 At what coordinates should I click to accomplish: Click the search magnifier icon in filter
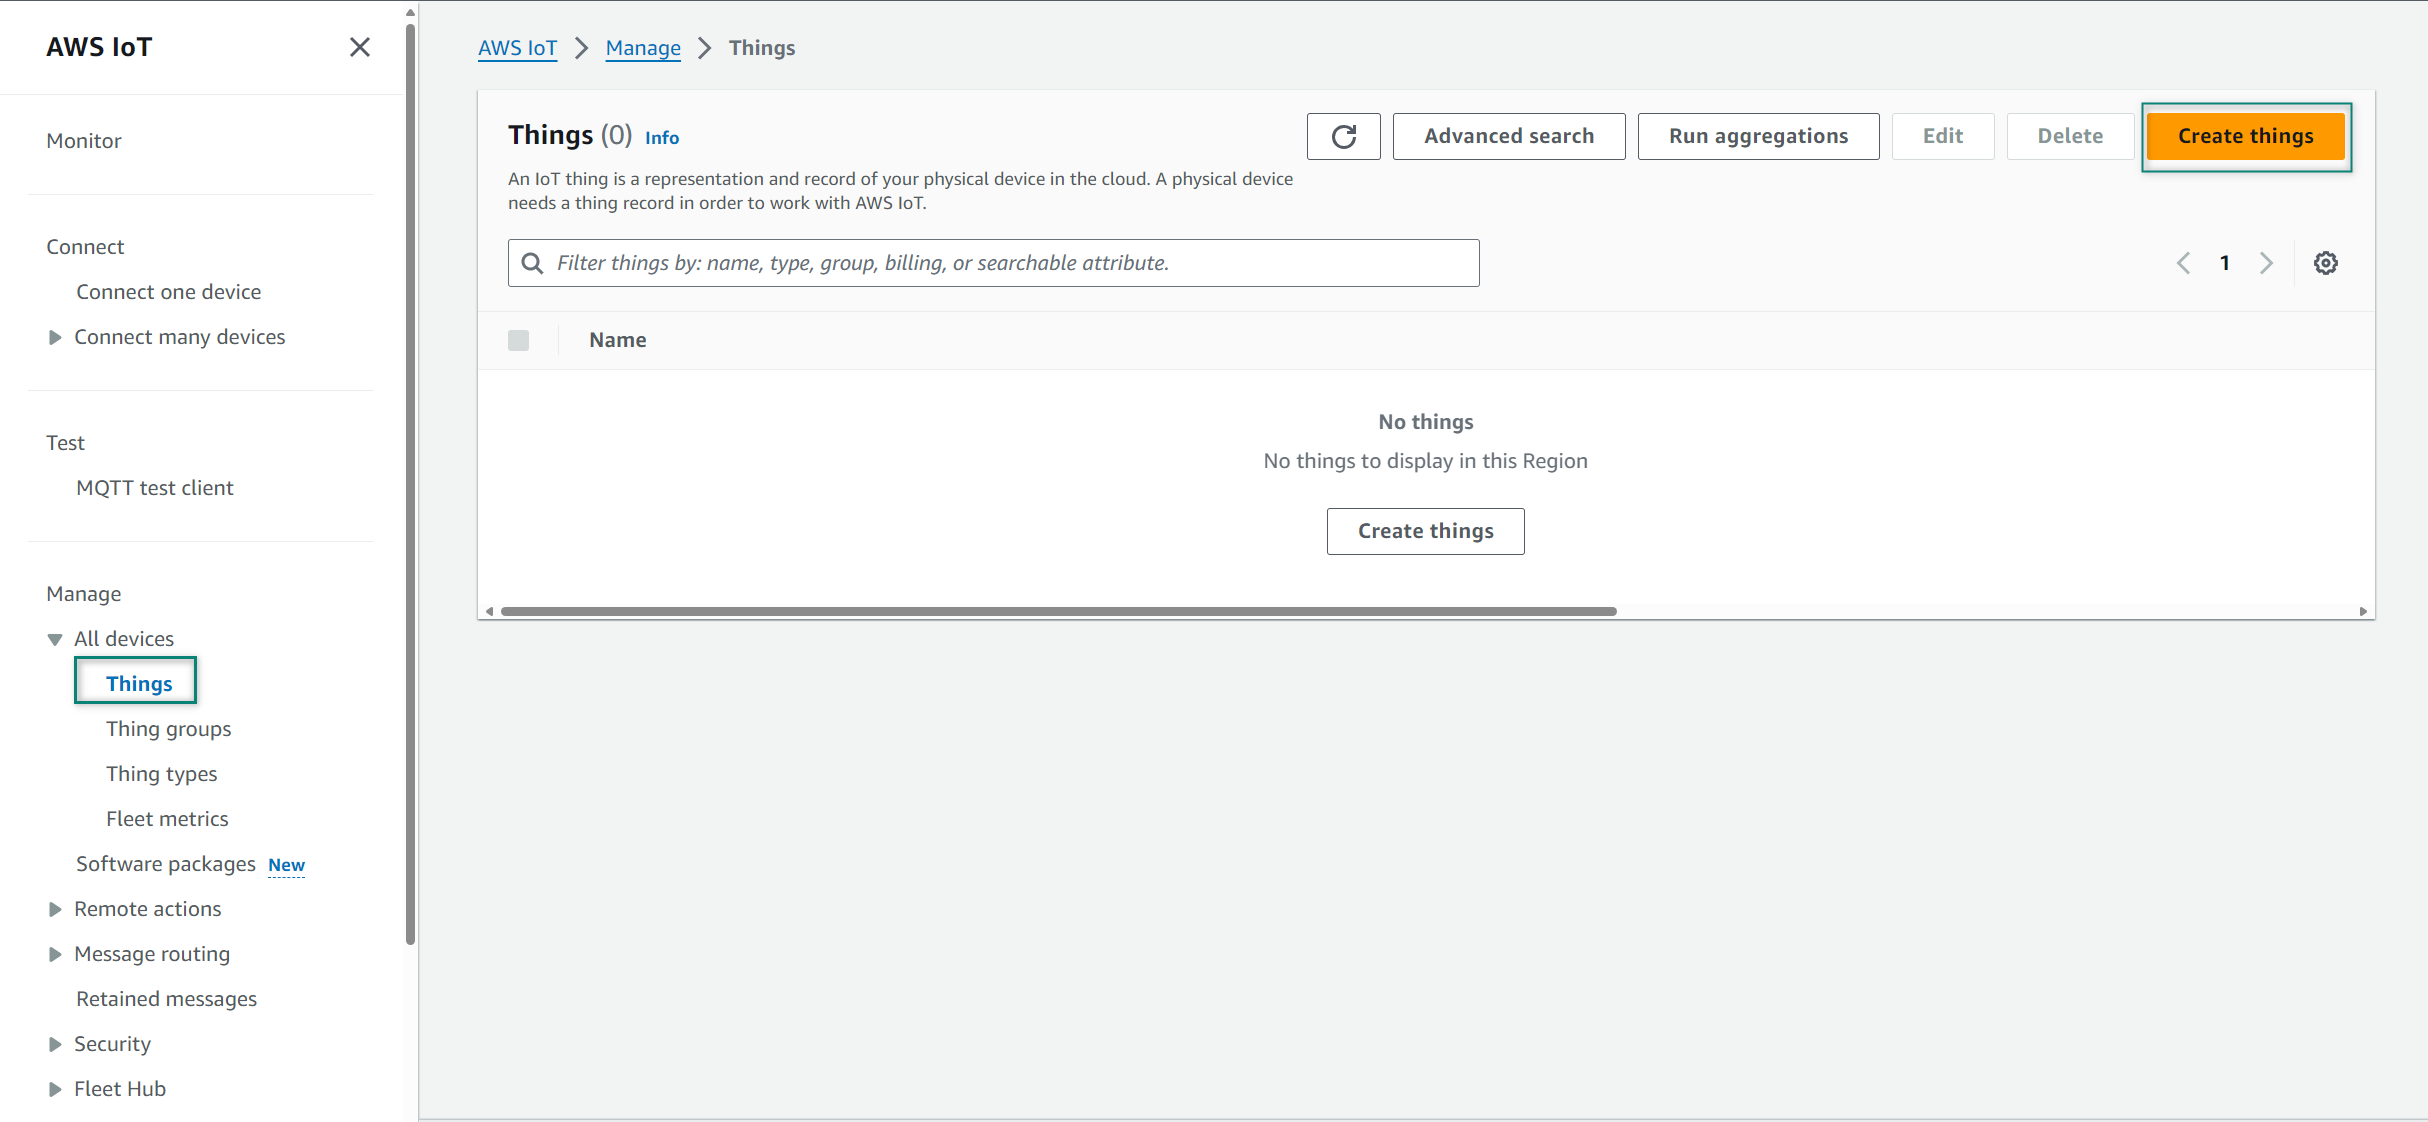[533, 263]
